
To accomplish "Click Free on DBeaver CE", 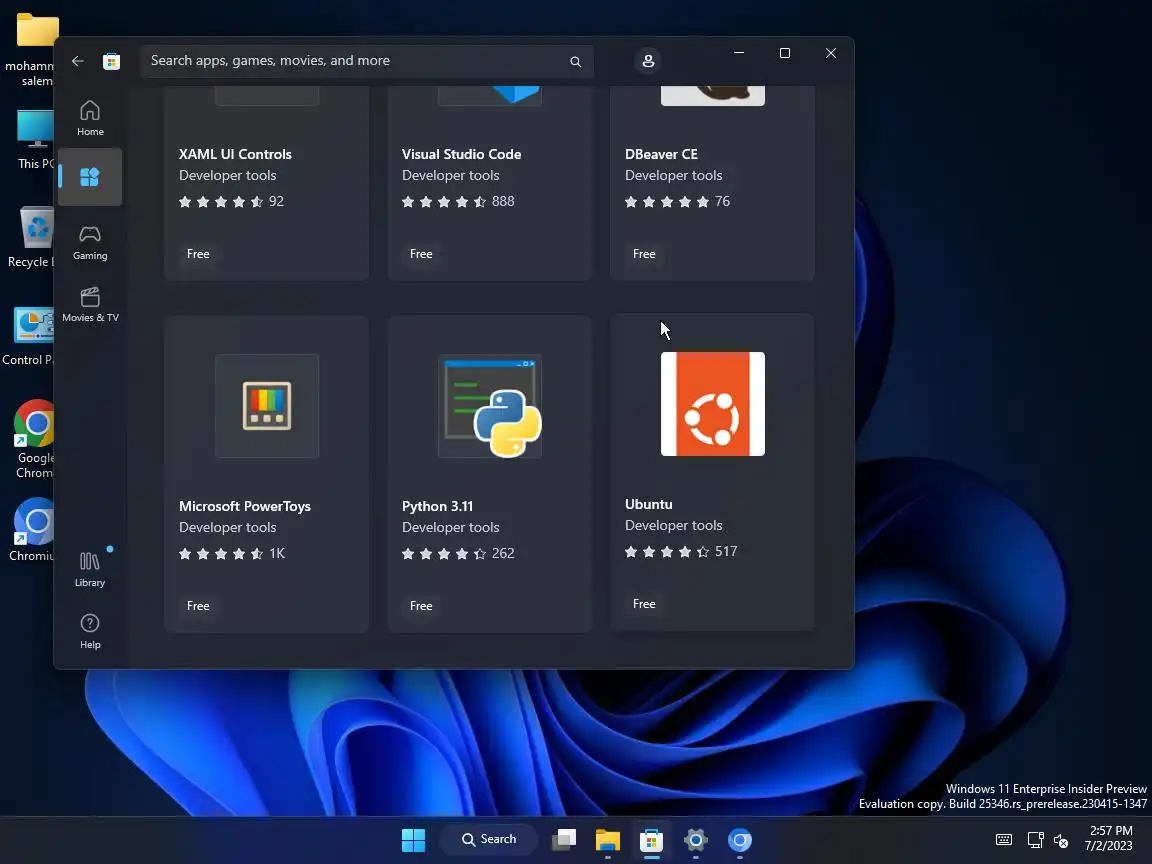I will pyautogui.click(x=644, y=253).
